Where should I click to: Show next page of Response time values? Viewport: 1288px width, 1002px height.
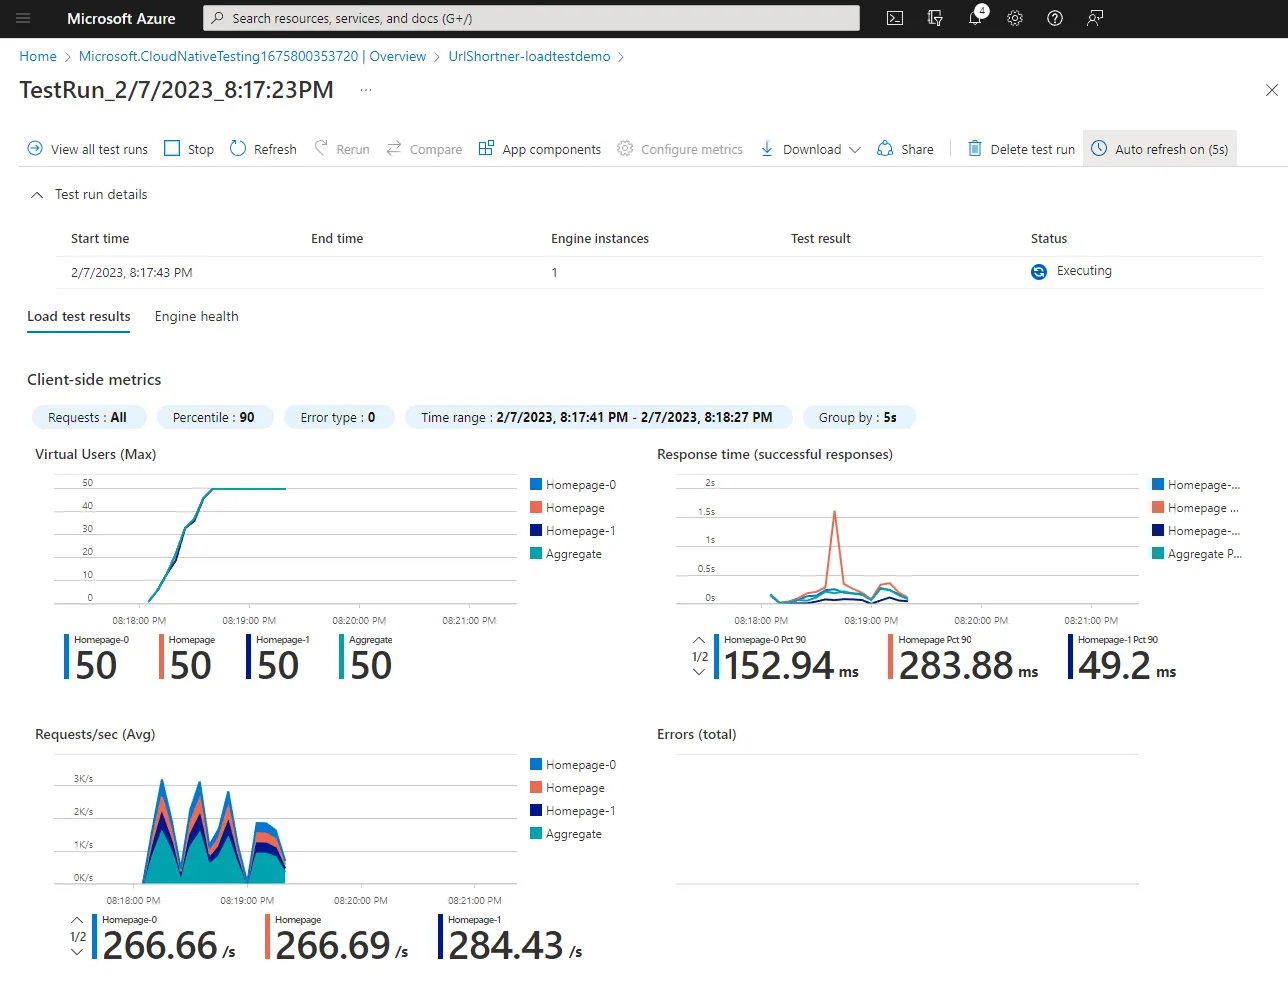tap(699, 673)
